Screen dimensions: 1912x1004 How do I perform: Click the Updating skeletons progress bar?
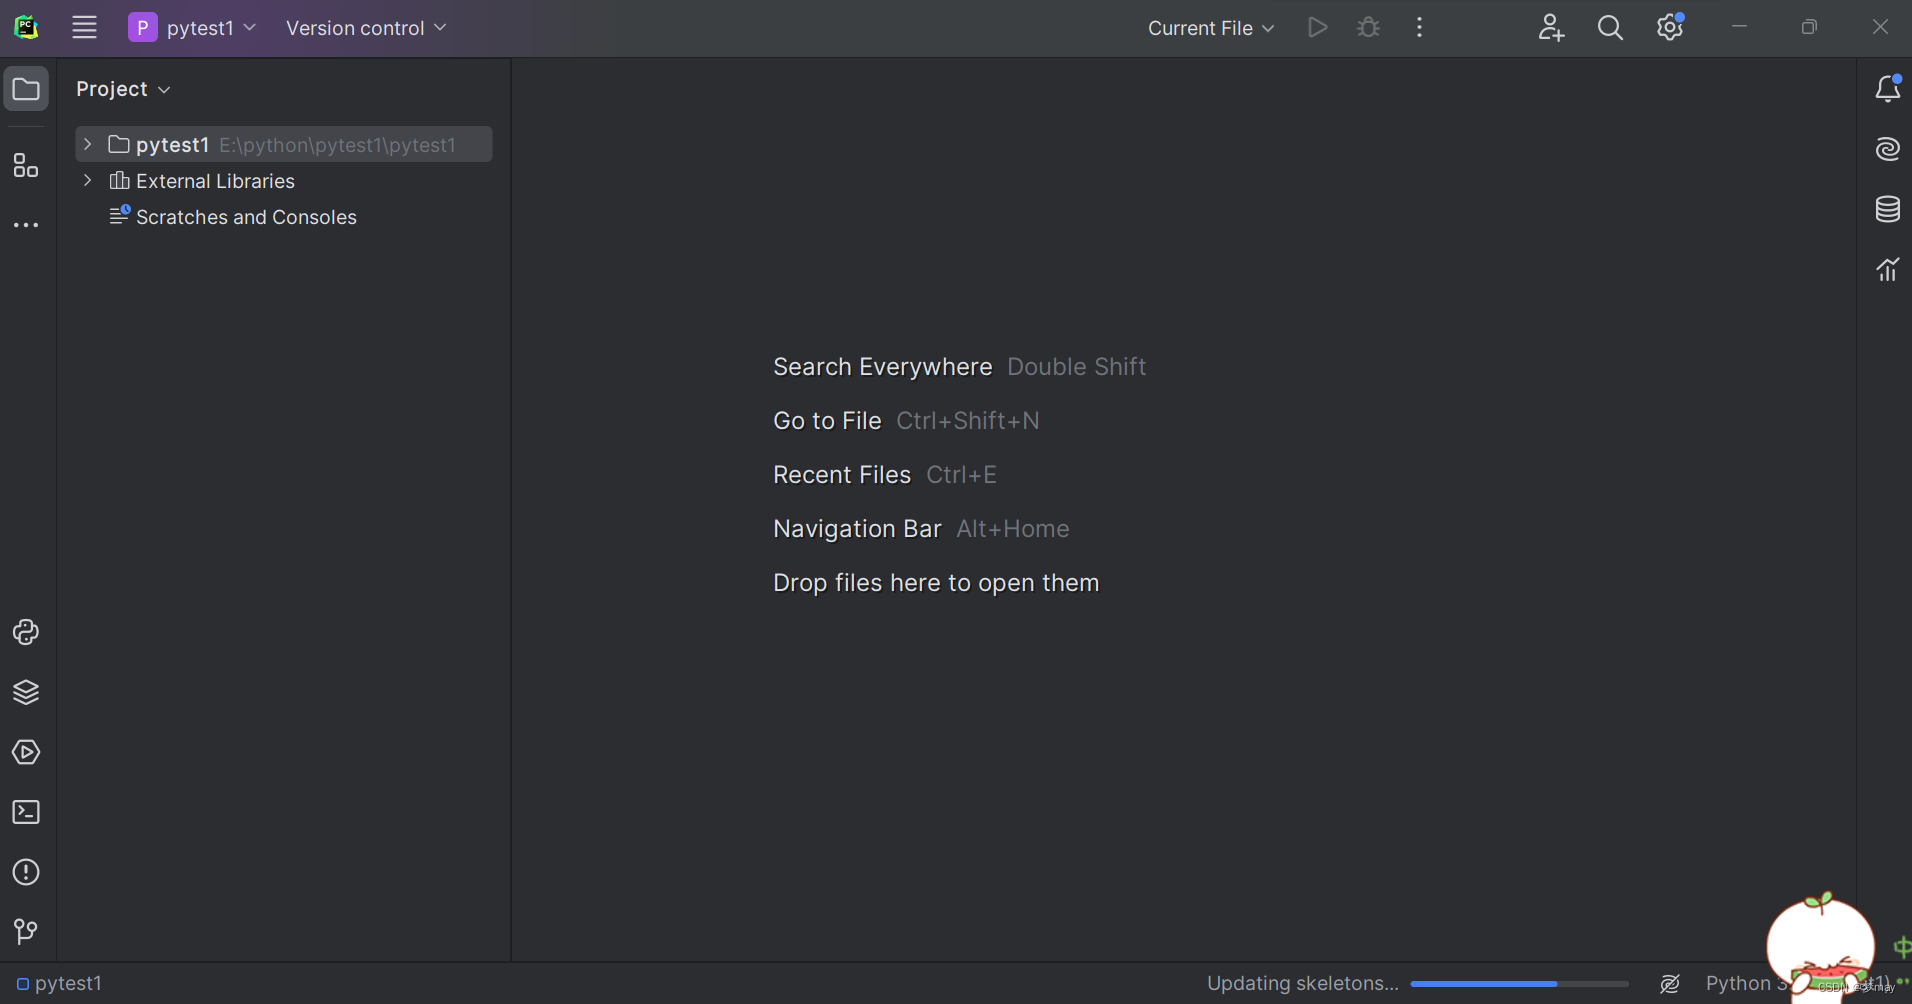(x=1519, y=983)
